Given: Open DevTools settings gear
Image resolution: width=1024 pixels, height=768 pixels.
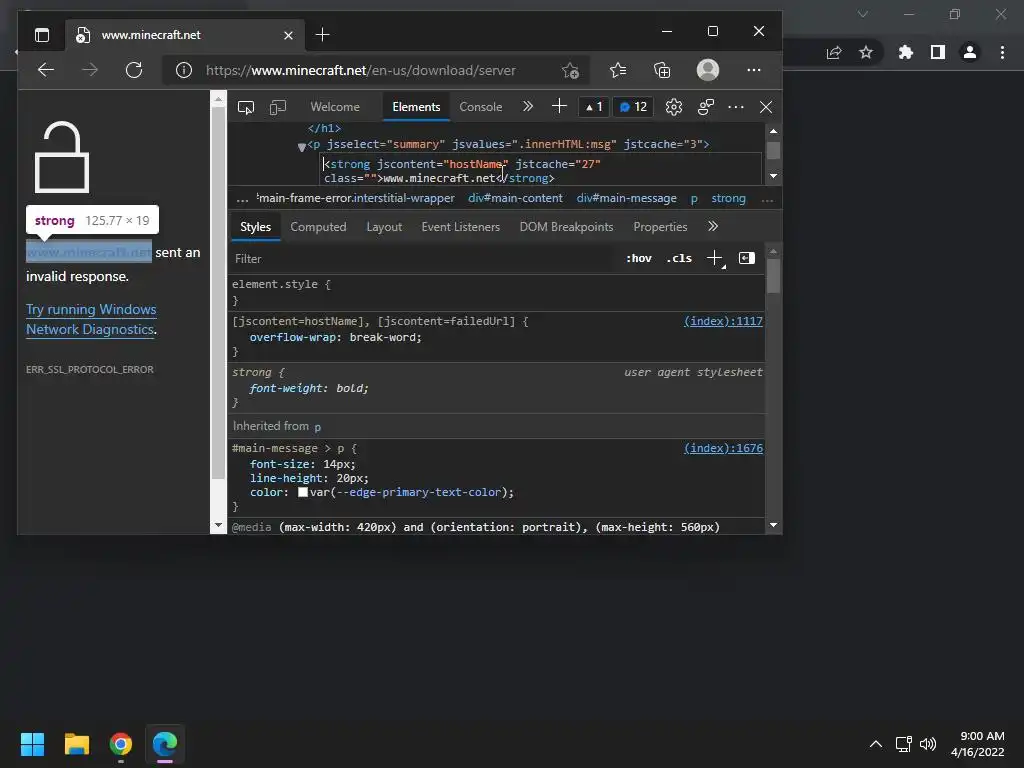Looking at the screenshot, I should tap(674, 107).
